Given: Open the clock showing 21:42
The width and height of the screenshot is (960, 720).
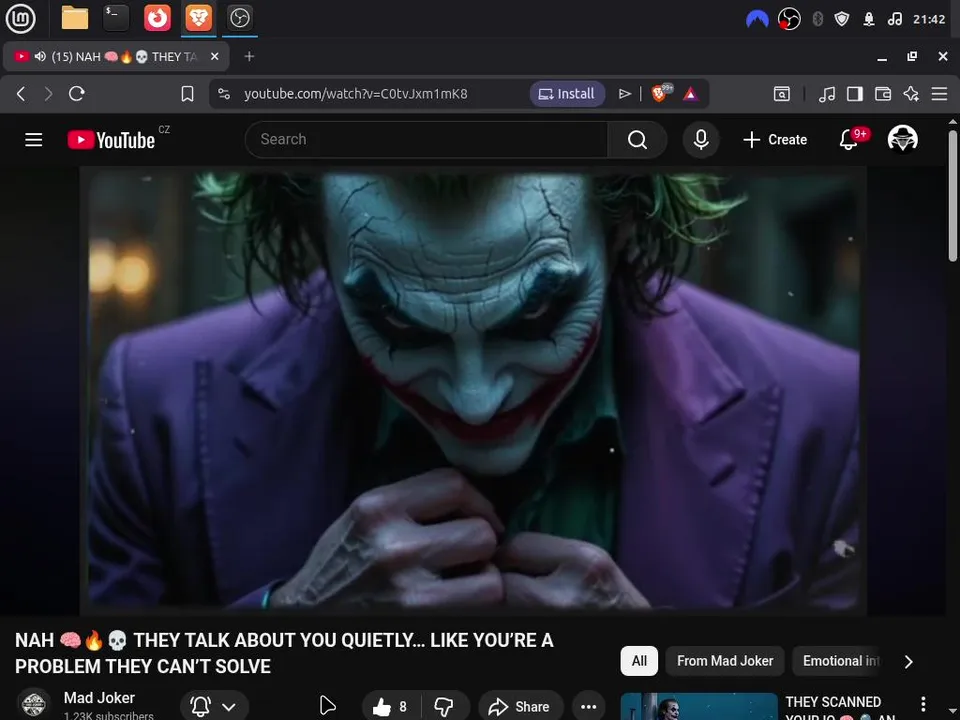Looking at the screenshot, I should pyautogui.click(x=929, y=20).
